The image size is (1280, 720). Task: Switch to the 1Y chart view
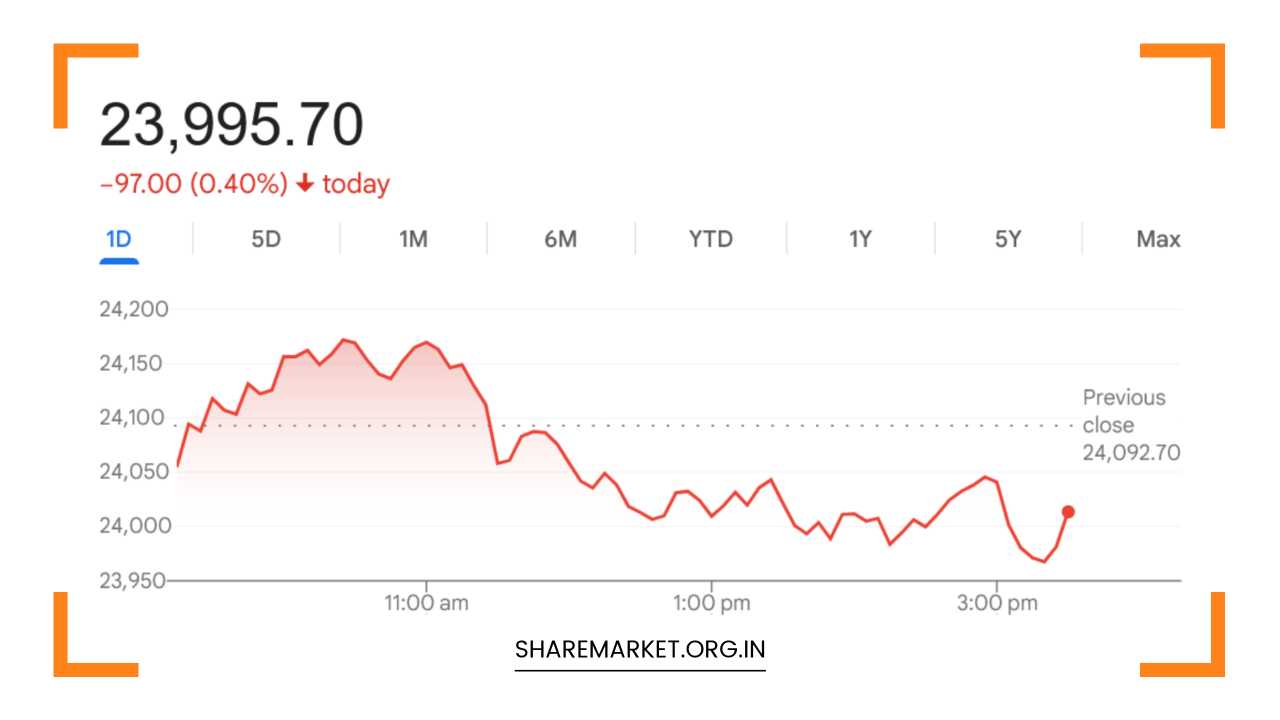(x=859, y=239)
